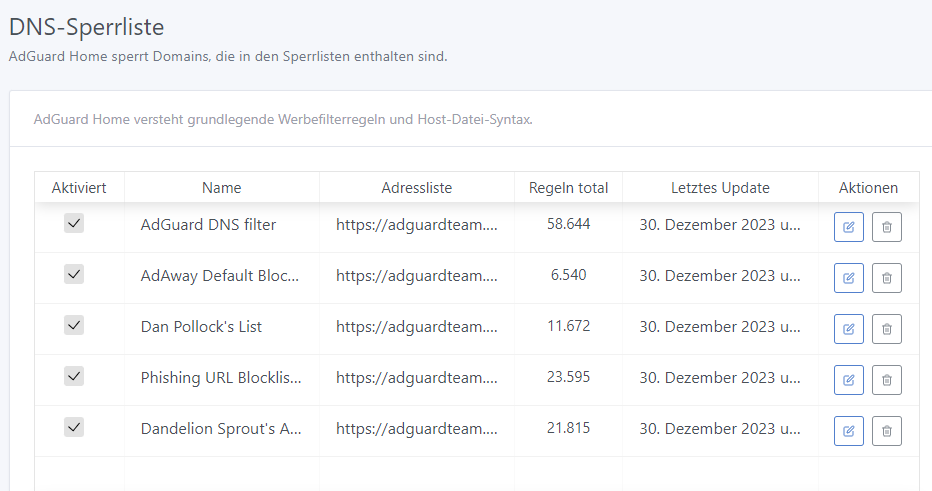Image resolution: width=932 pixels, height=491 pixels.
Task: Delete the Phishing URL Blocklist entry
Action: (x=886, y=380)
